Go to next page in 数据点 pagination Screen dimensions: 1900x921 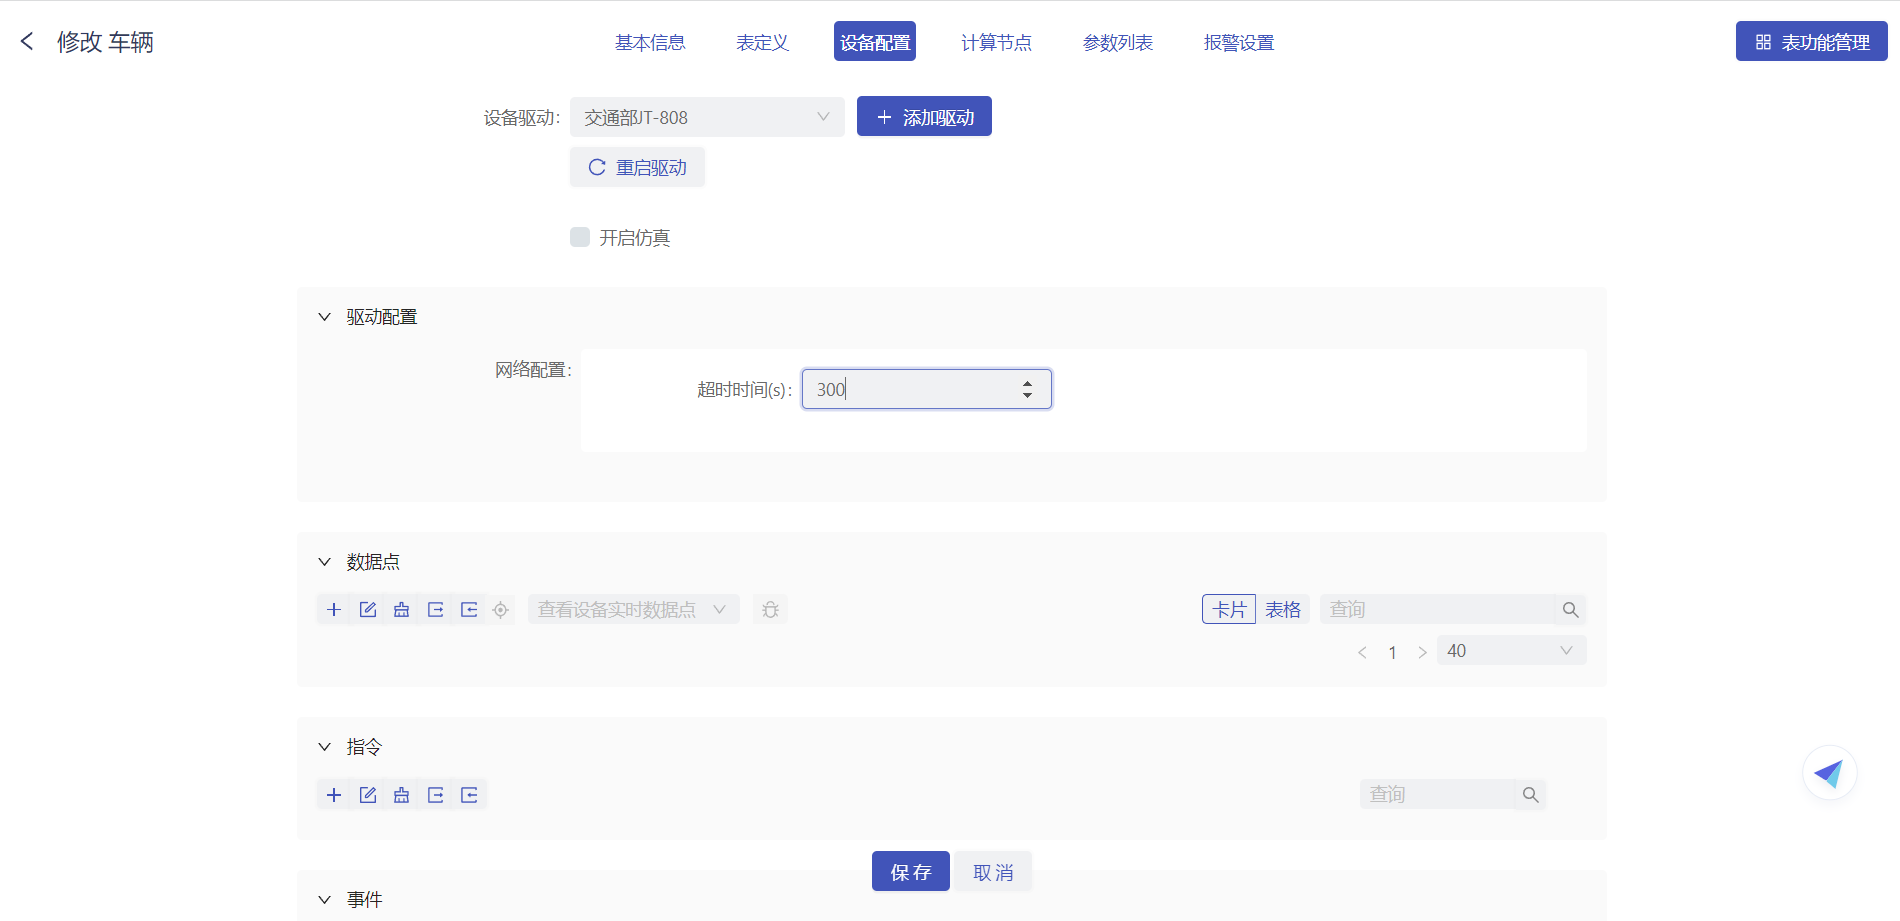pyautogui.click(x=1422, y=652)
